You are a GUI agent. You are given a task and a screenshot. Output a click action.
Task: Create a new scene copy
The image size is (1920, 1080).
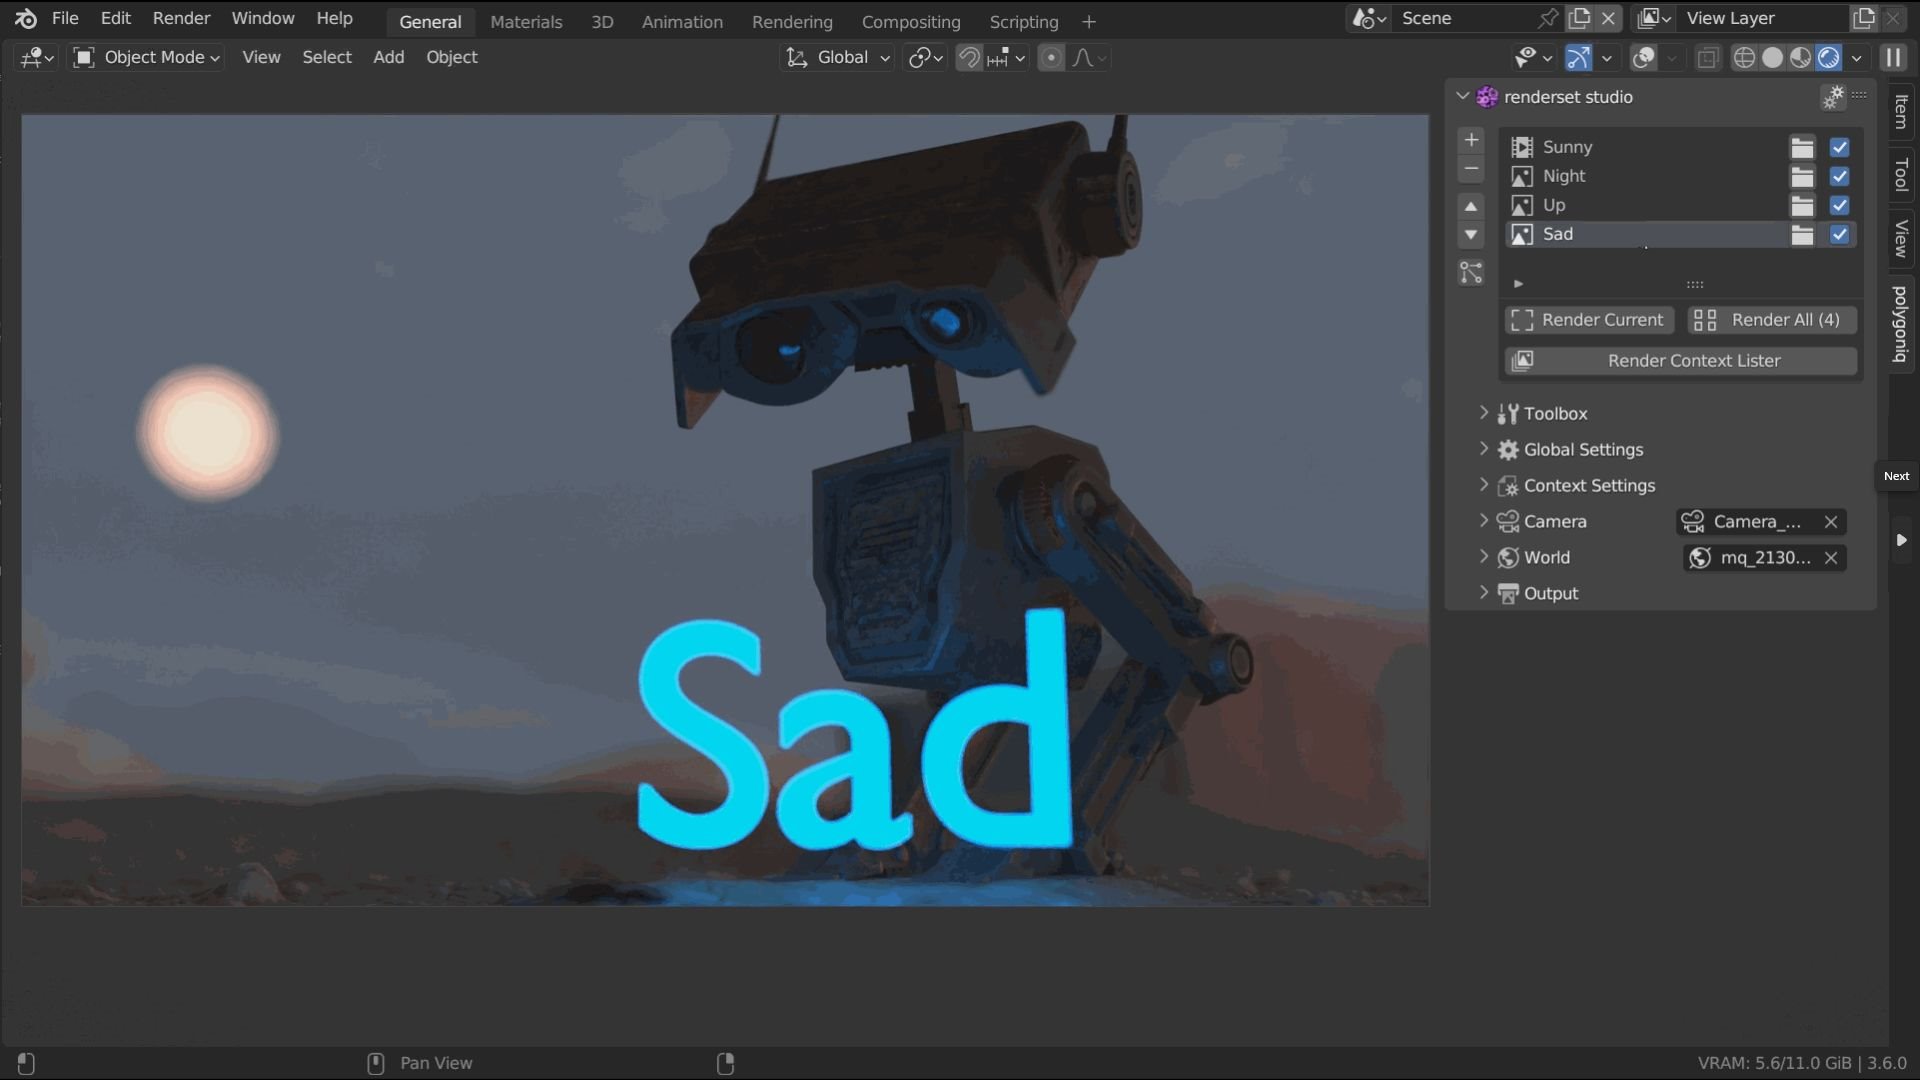point(1579,18)
